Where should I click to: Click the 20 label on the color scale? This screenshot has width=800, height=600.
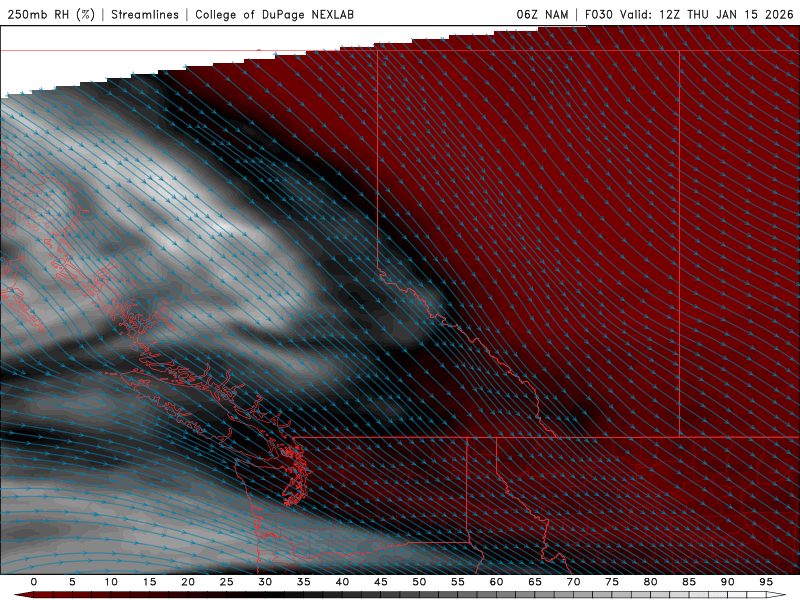click(x=188, y=582)
